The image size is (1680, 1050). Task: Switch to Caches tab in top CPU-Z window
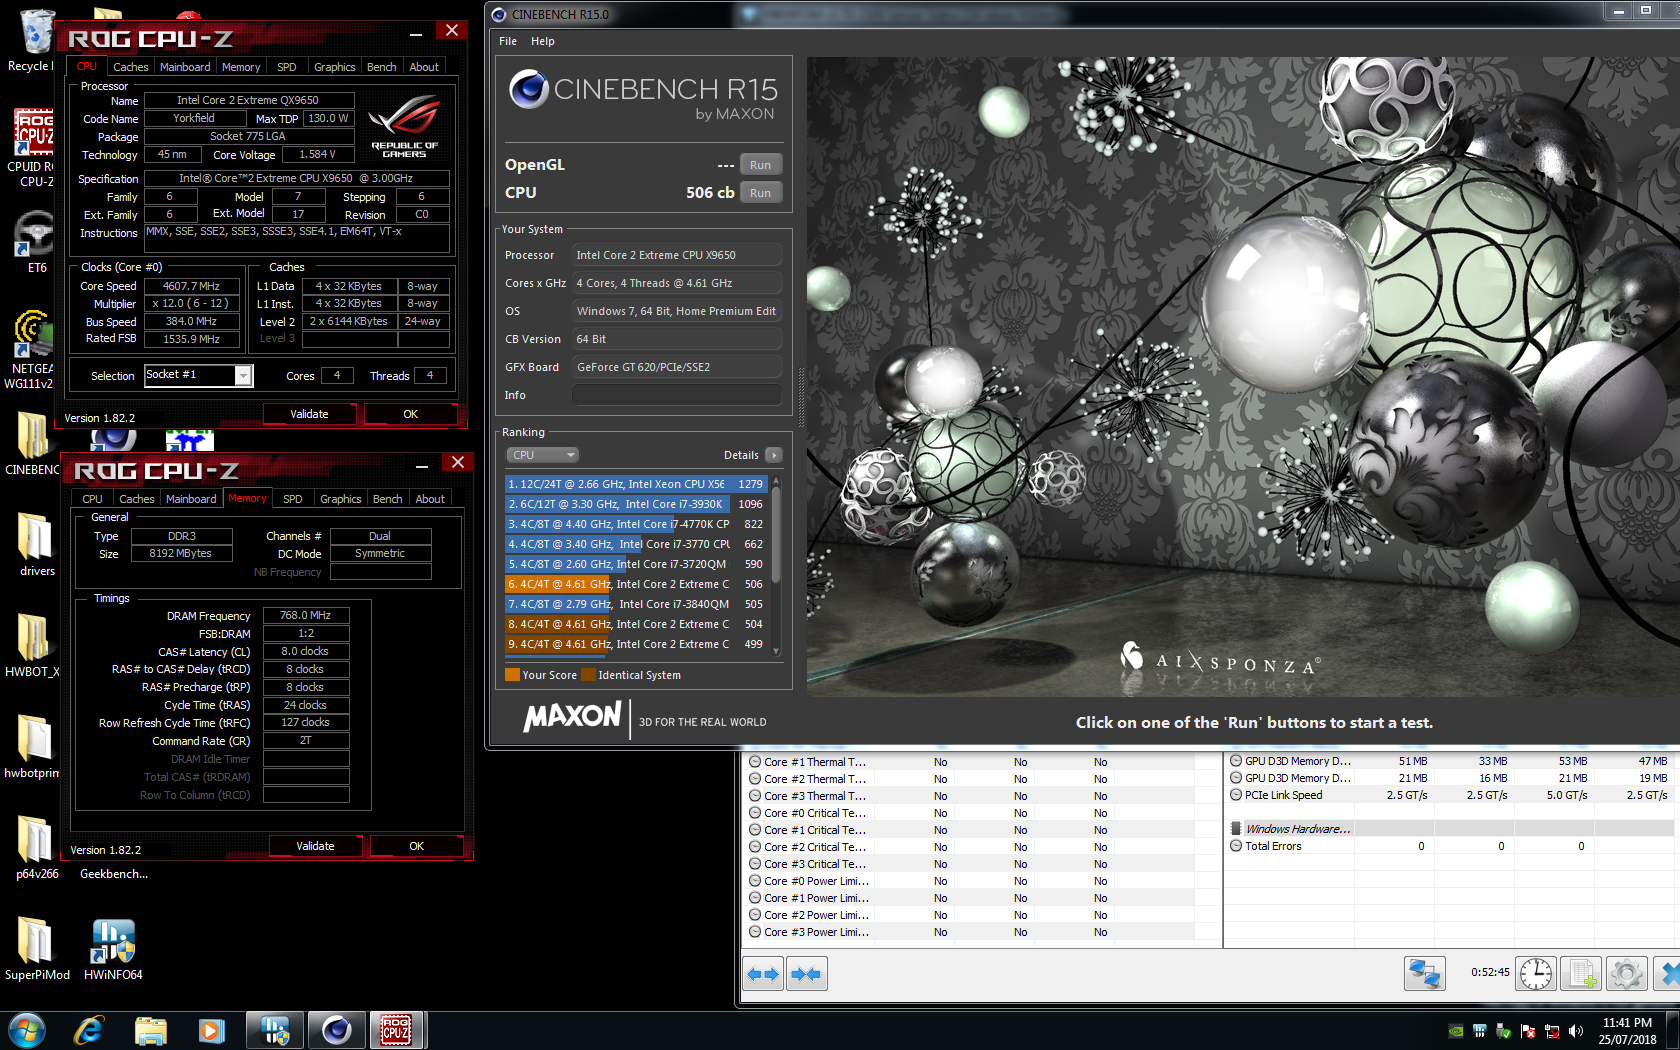point(131,67)
